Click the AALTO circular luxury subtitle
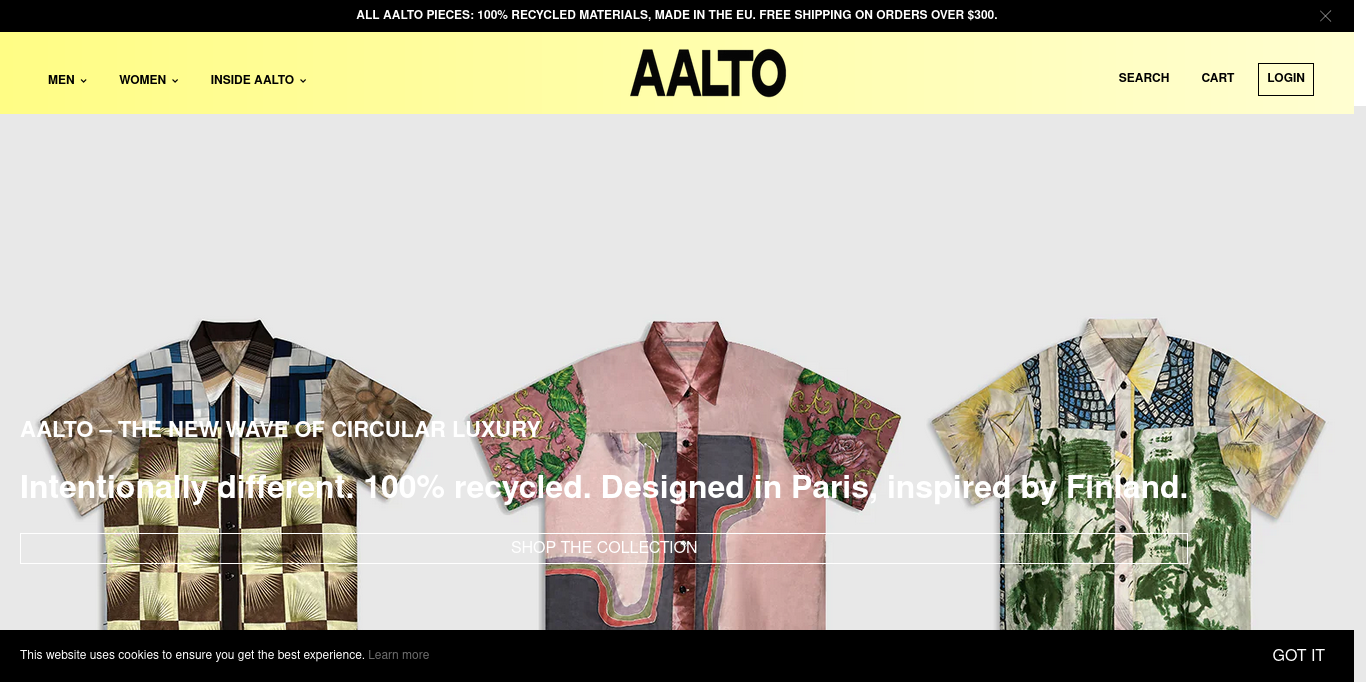The width and height of the screenshot is (1366, 682). point(280,429)
